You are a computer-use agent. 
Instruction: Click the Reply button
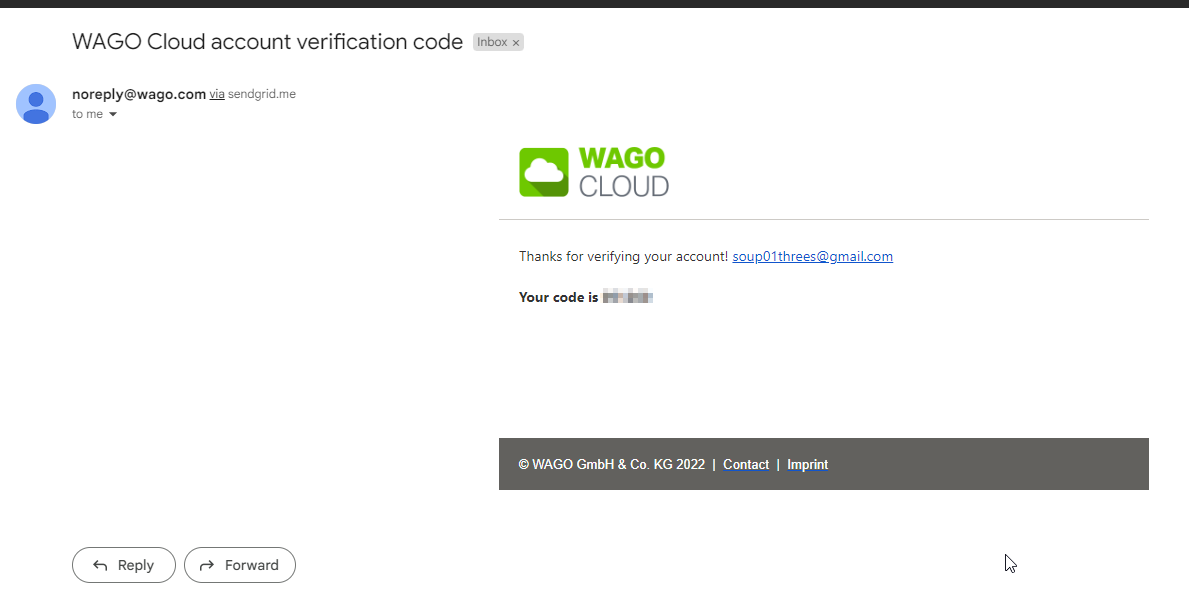point(124,565)
